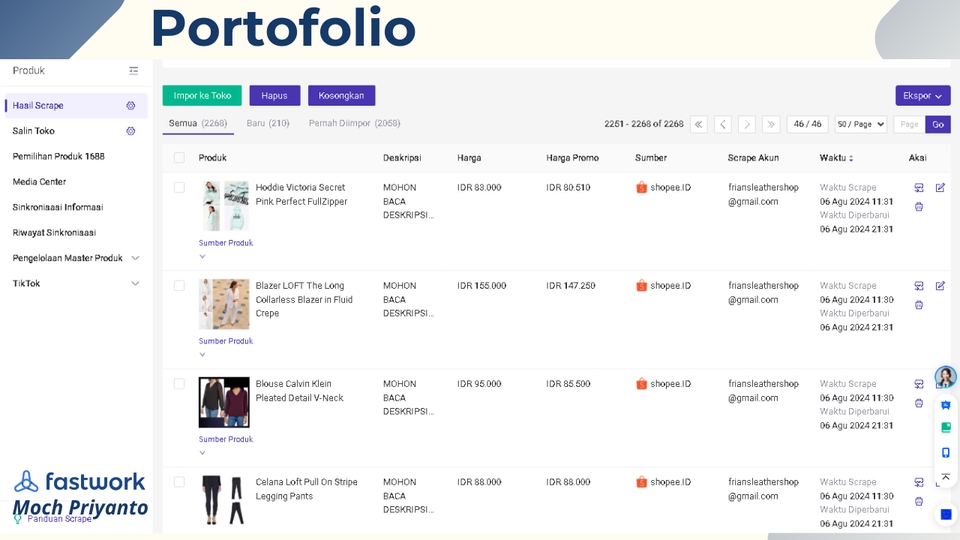Click import-to-store icon for Hoddie Victoria Secret
The width and height of the screenshot is (960, 540).
point(919,188)
